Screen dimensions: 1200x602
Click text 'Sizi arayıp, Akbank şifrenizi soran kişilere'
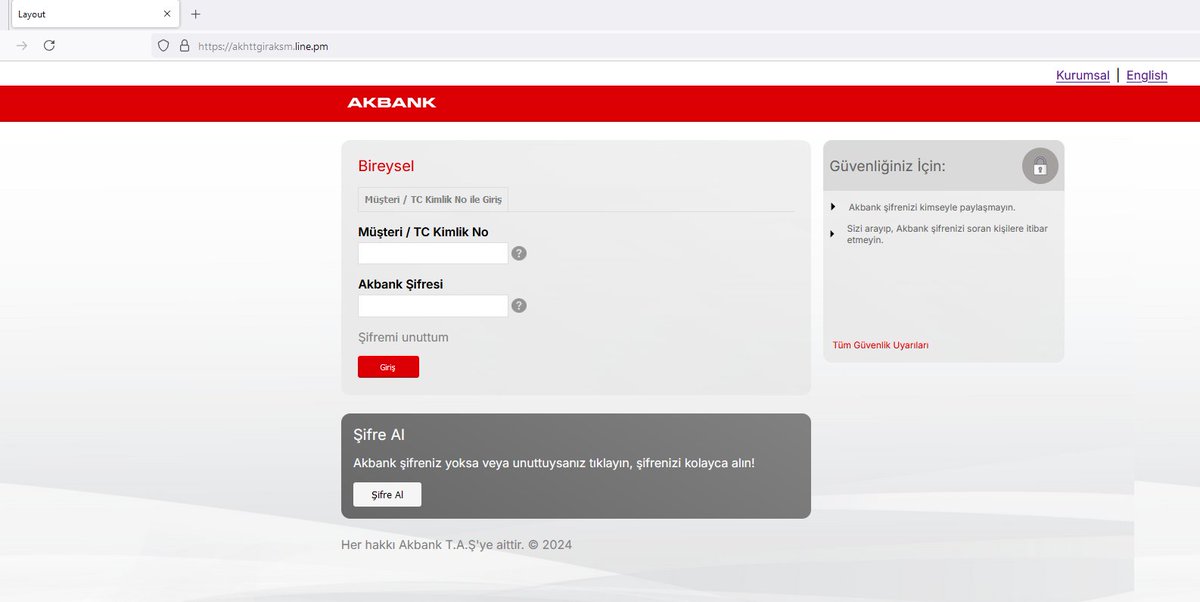[x=936, y=229]
